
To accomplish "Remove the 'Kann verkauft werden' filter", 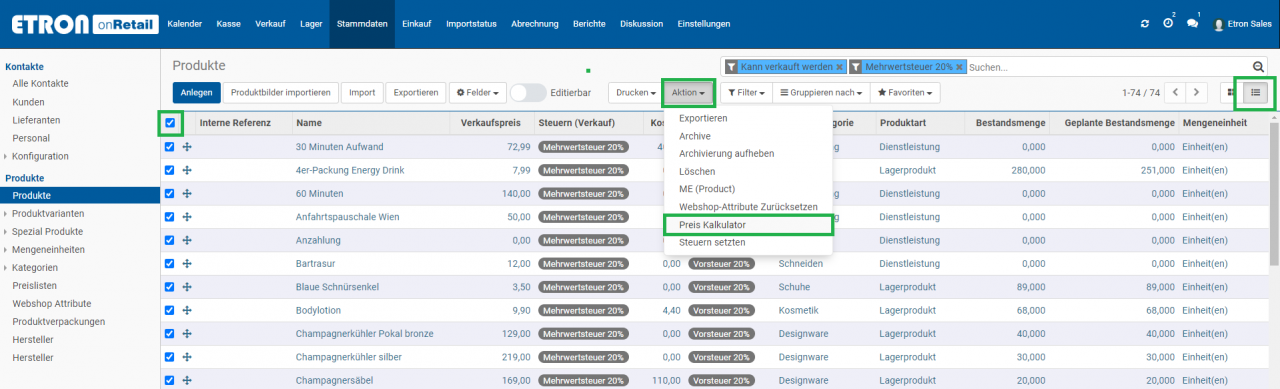I will (x=840, y=67).
